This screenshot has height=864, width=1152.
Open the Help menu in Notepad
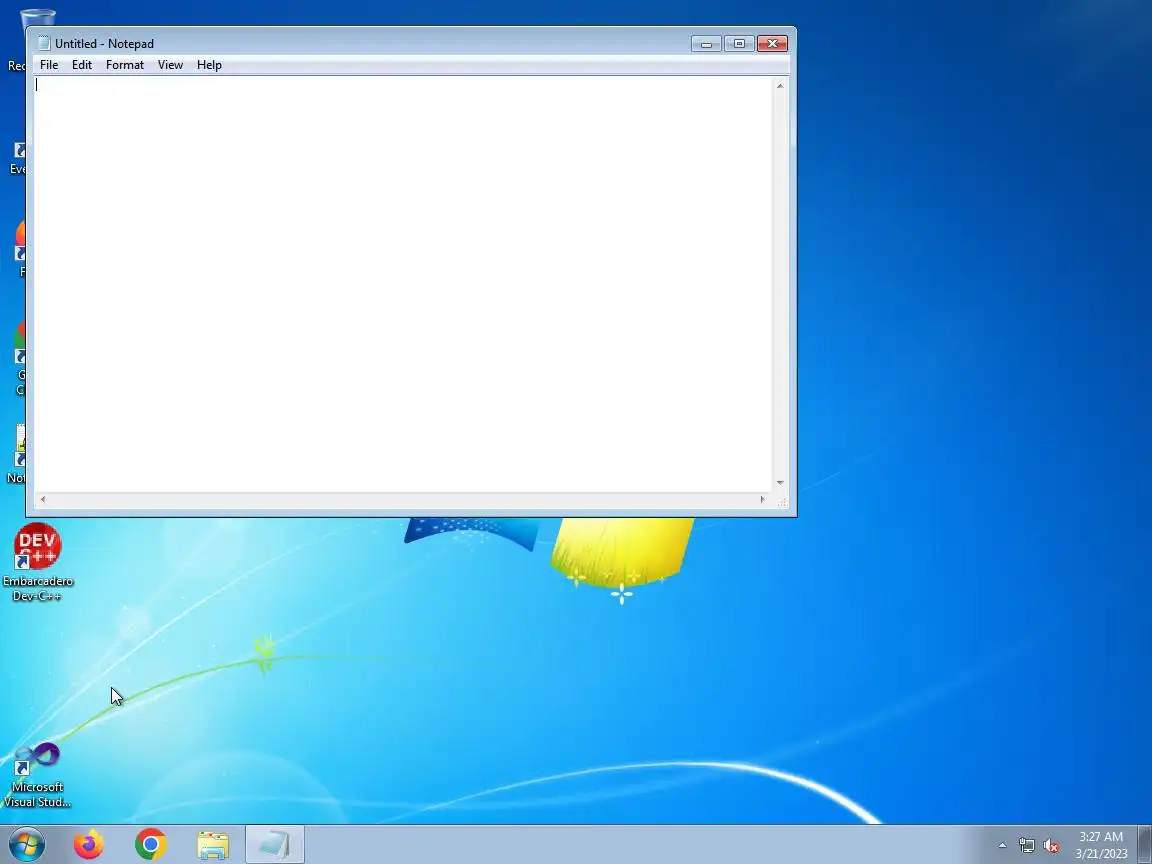(x=209, y=65)
